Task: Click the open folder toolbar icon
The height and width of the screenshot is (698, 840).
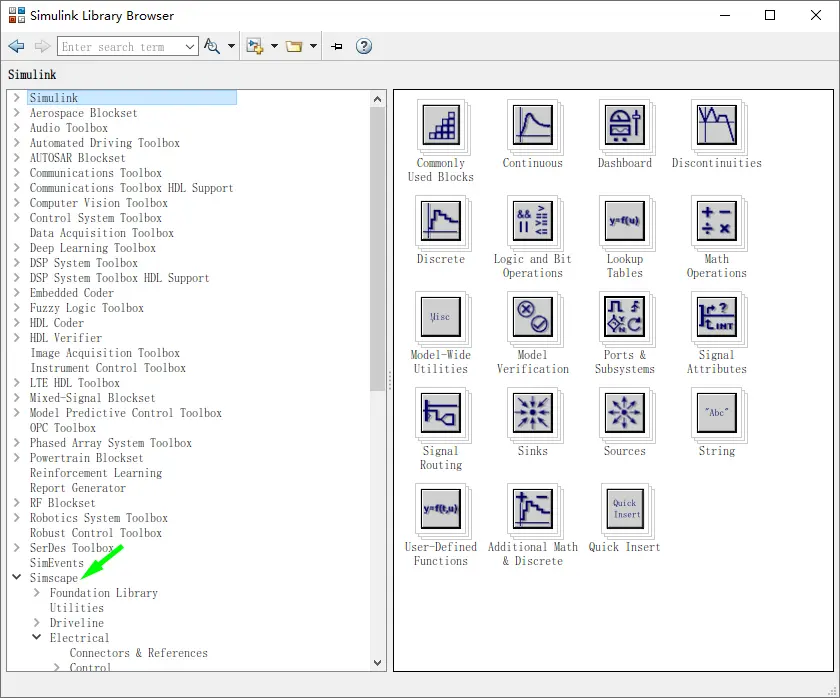Action: [294, 47]
